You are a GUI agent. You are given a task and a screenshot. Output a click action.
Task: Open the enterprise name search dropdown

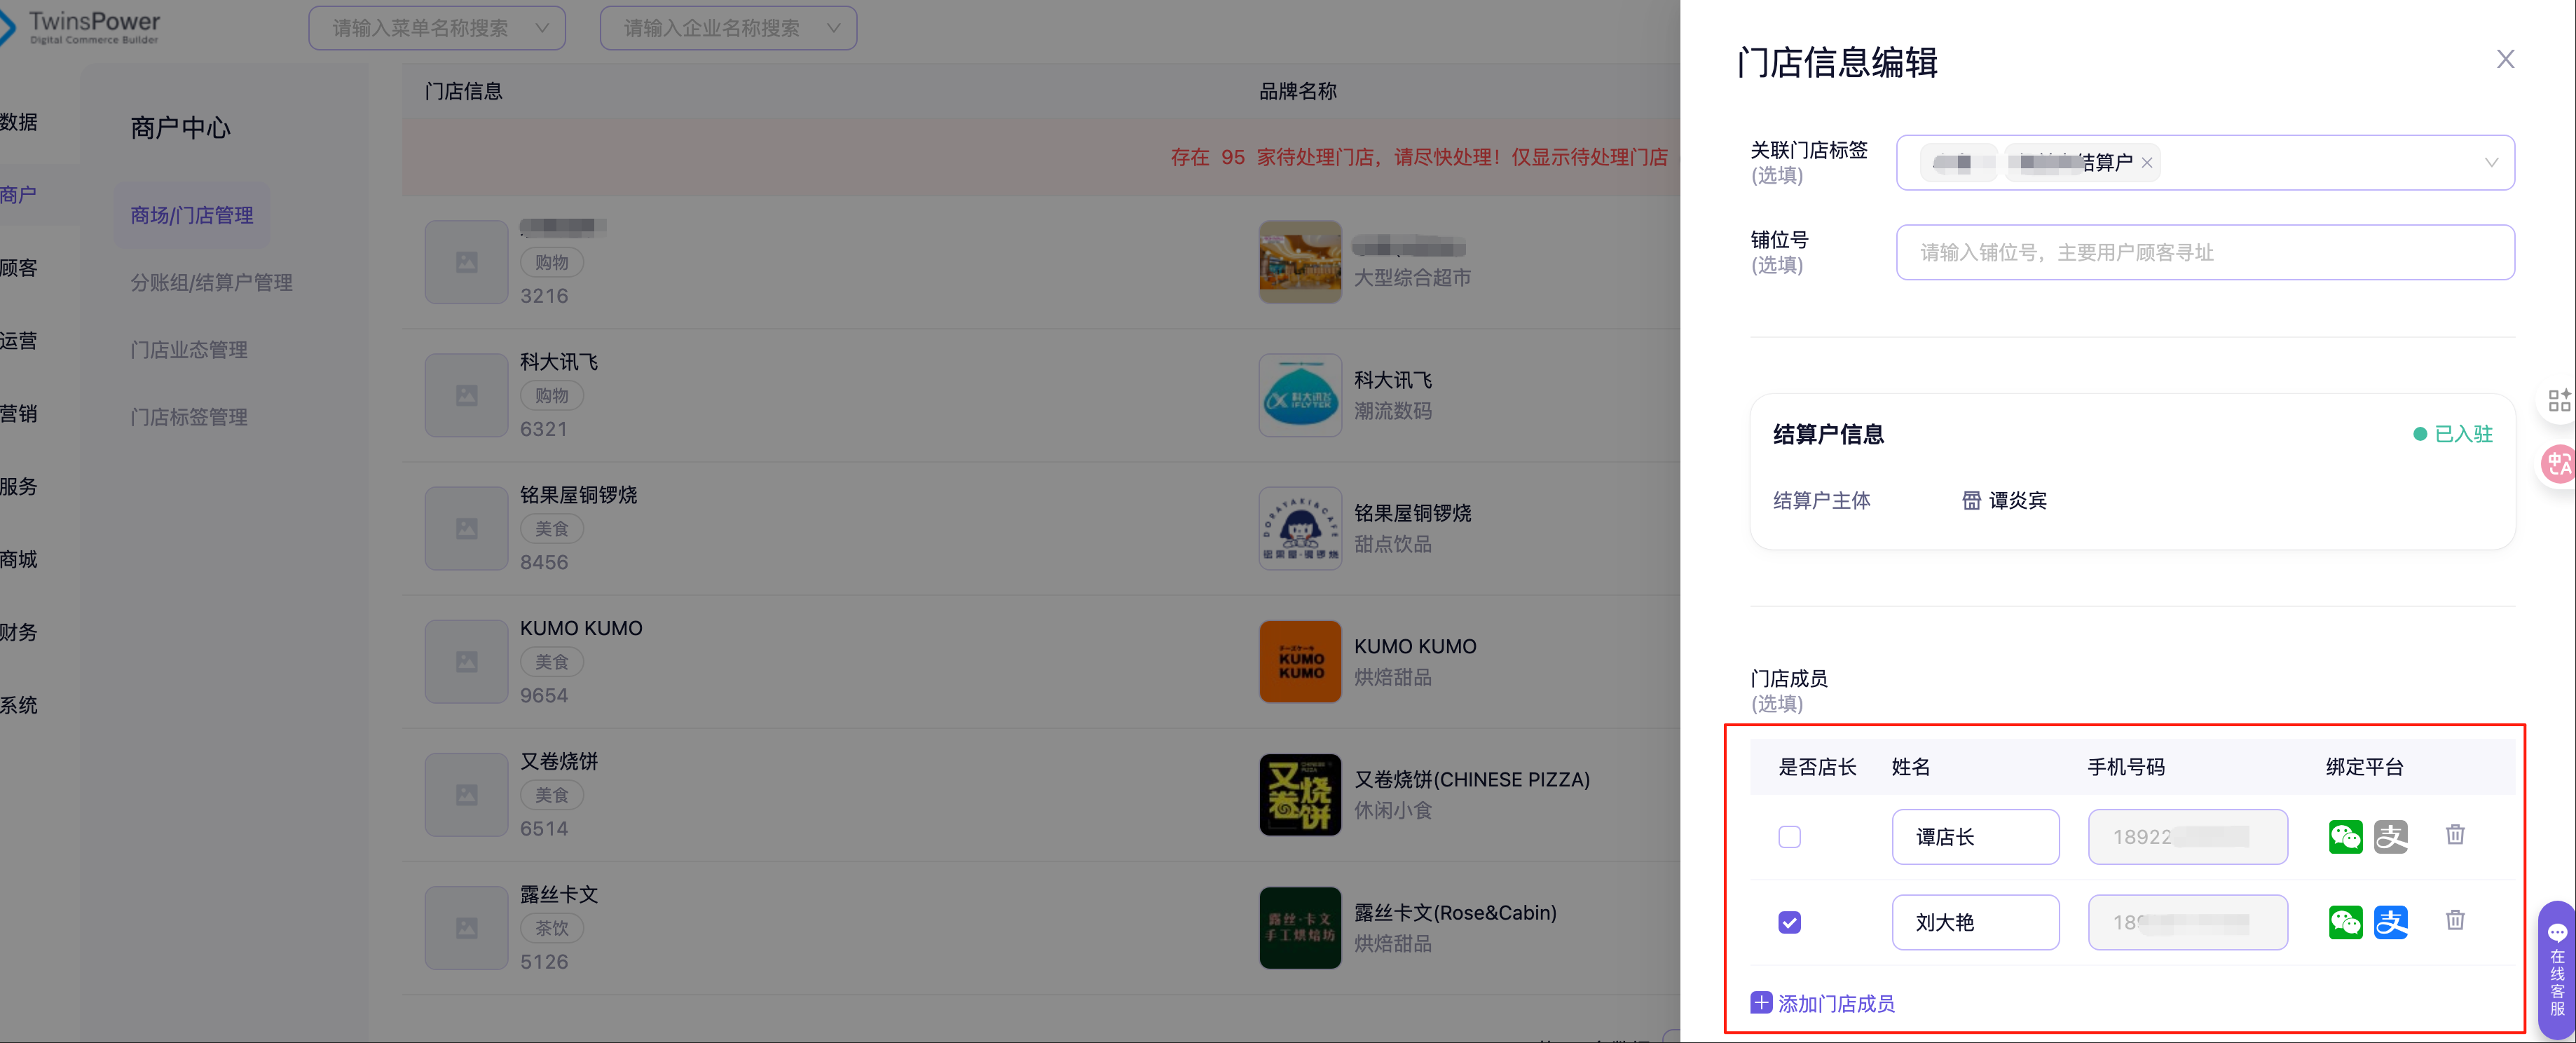(728, 28)
